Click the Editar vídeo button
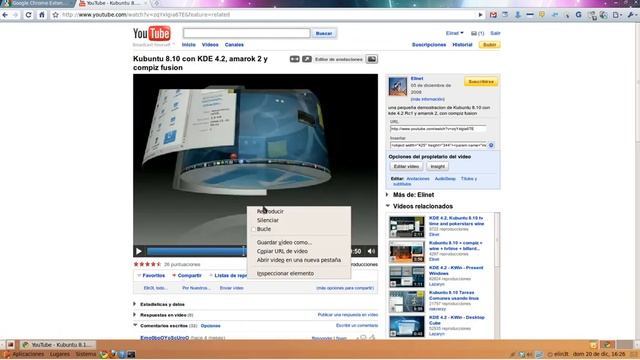 click(406, 167)
